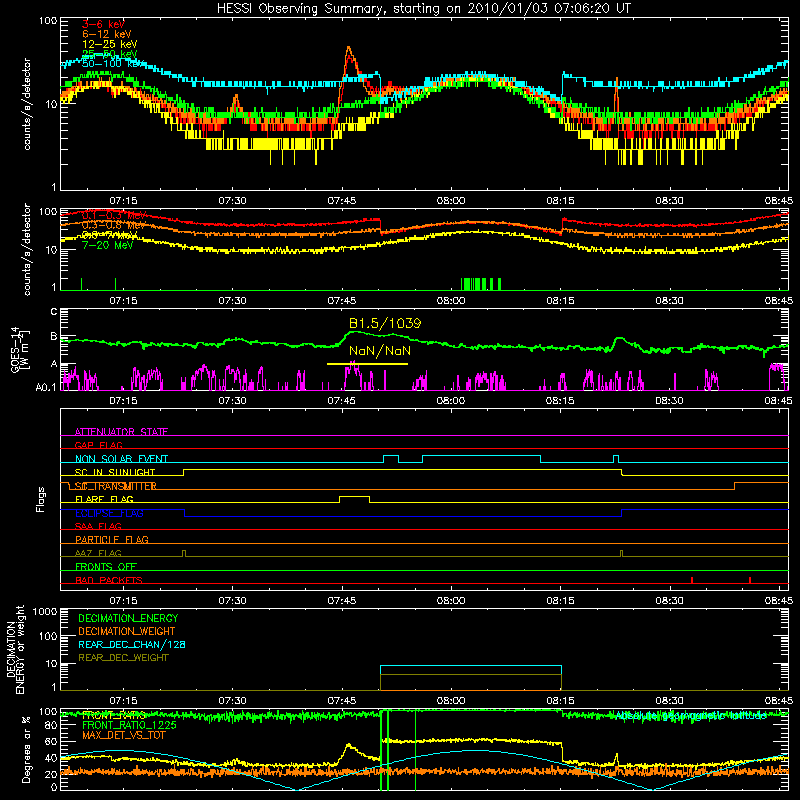Click the cyan decimation rectangle top edge

pyautogui.click(x=471, y=666)
